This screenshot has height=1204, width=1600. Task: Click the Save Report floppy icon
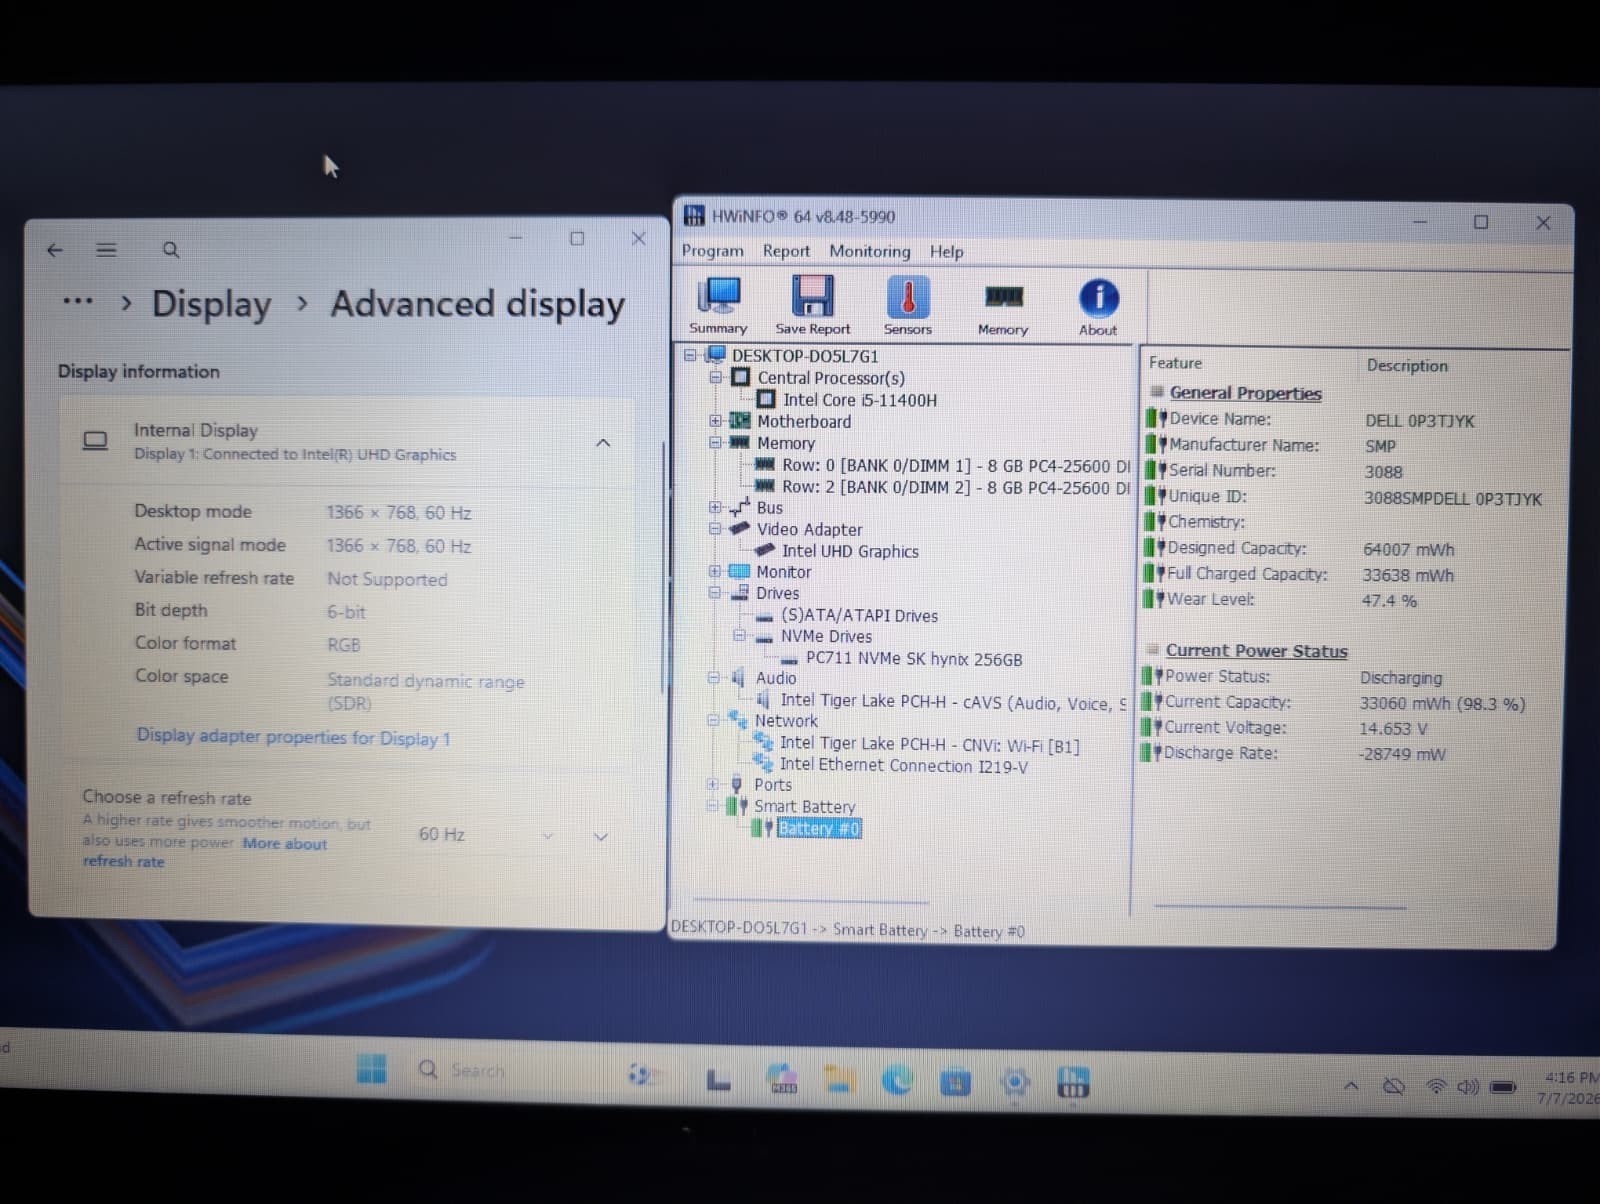coord(812,296)
